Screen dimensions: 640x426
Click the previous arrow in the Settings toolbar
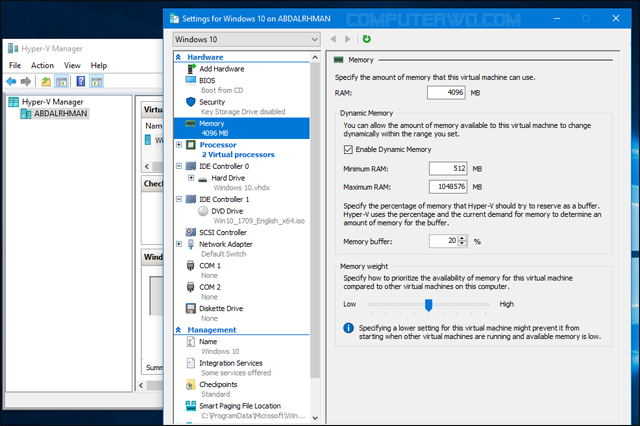click(333, 39)
